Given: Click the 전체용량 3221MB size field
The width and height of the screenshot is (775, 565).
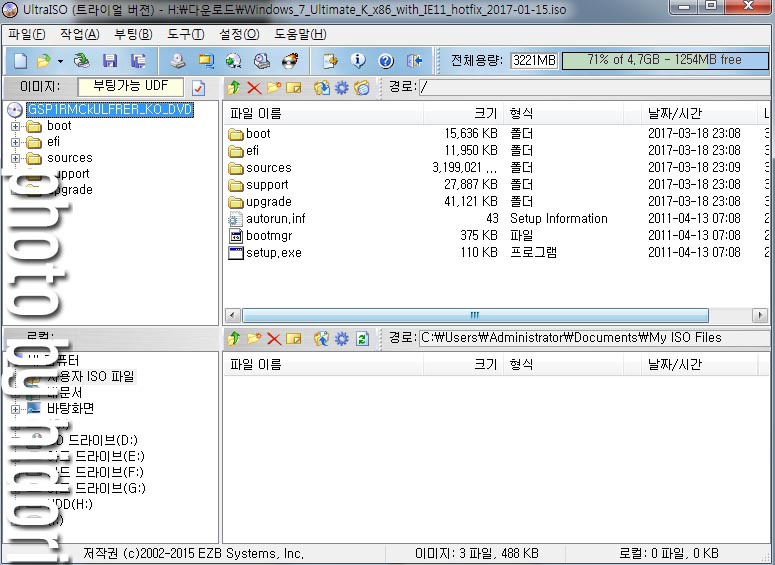Looking at the screenshot, I should pos(534,60).
